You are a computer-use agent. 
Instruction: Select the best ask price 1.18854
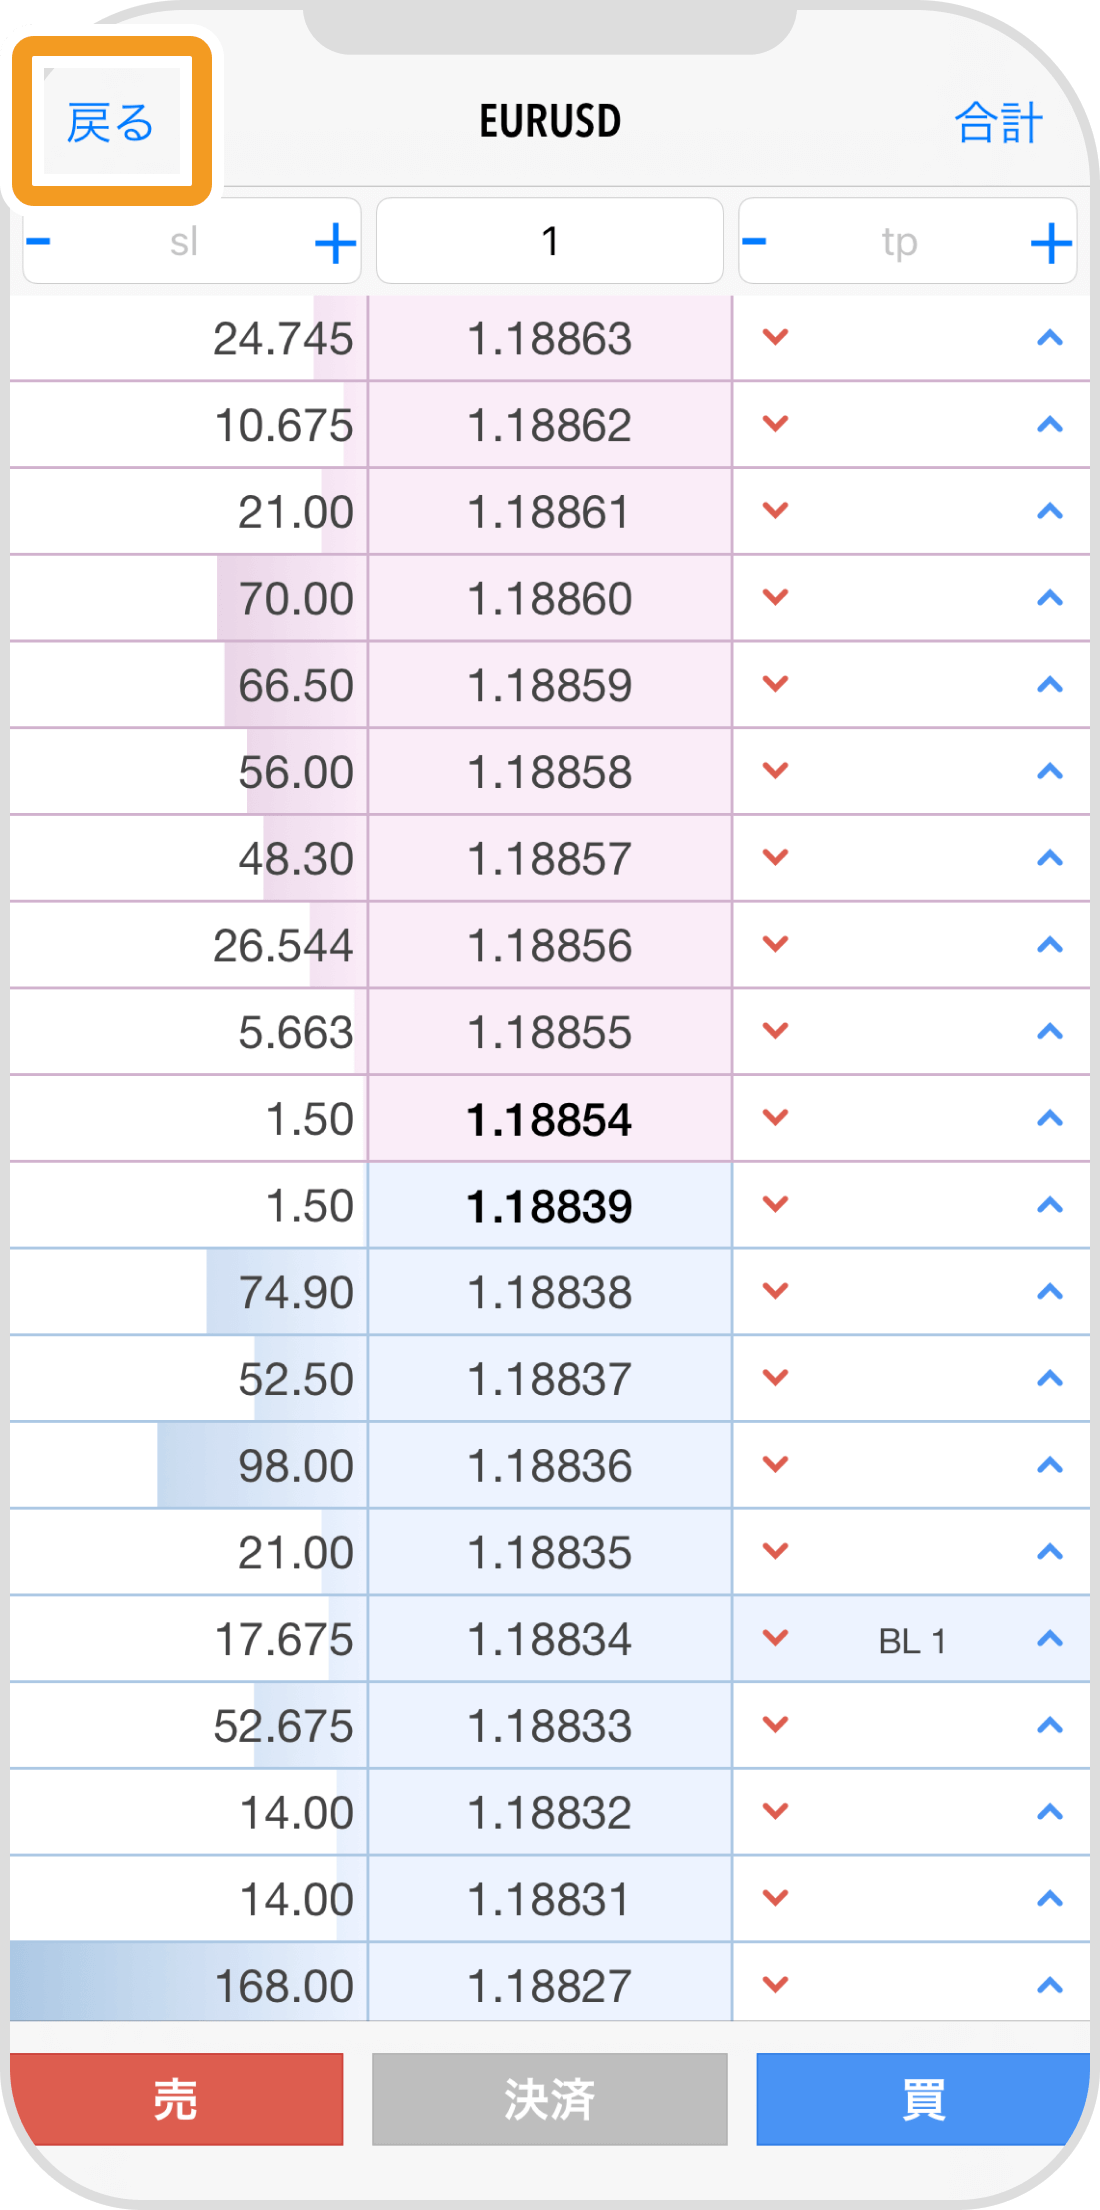click(549, 1119)
